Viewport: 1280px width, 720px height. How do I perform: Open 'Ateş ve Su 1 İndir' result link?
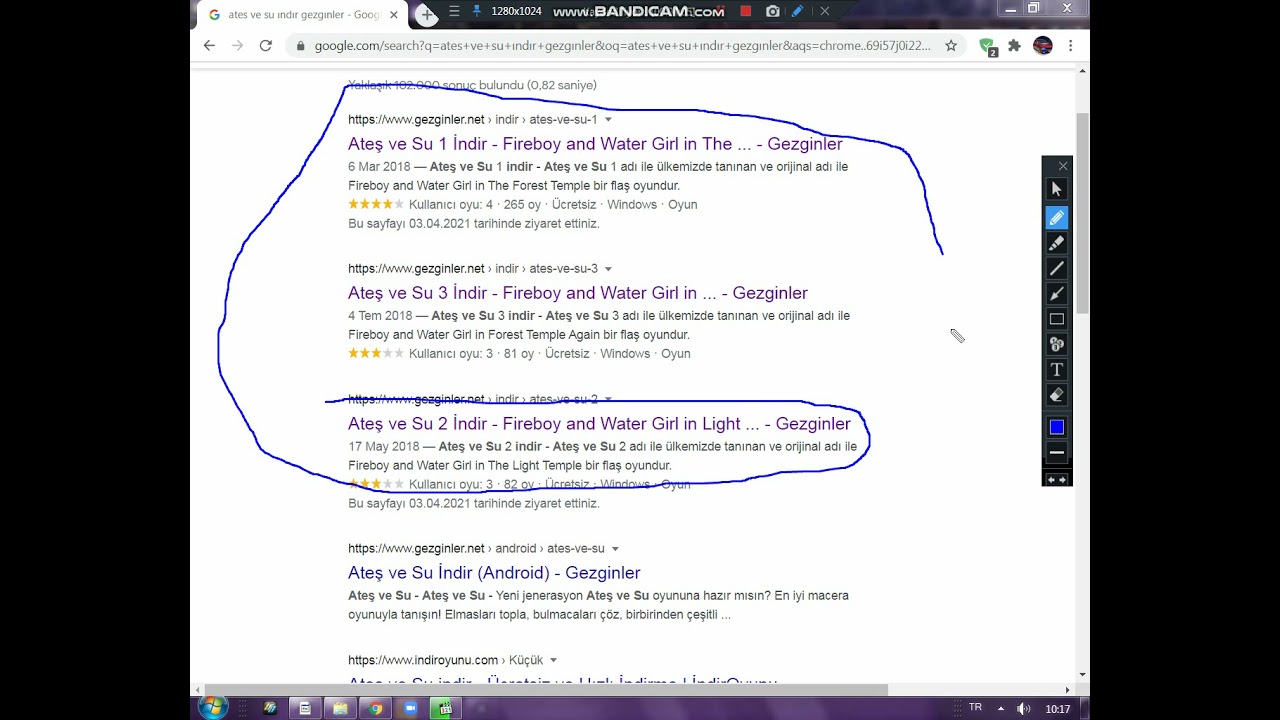pos(595,144)
